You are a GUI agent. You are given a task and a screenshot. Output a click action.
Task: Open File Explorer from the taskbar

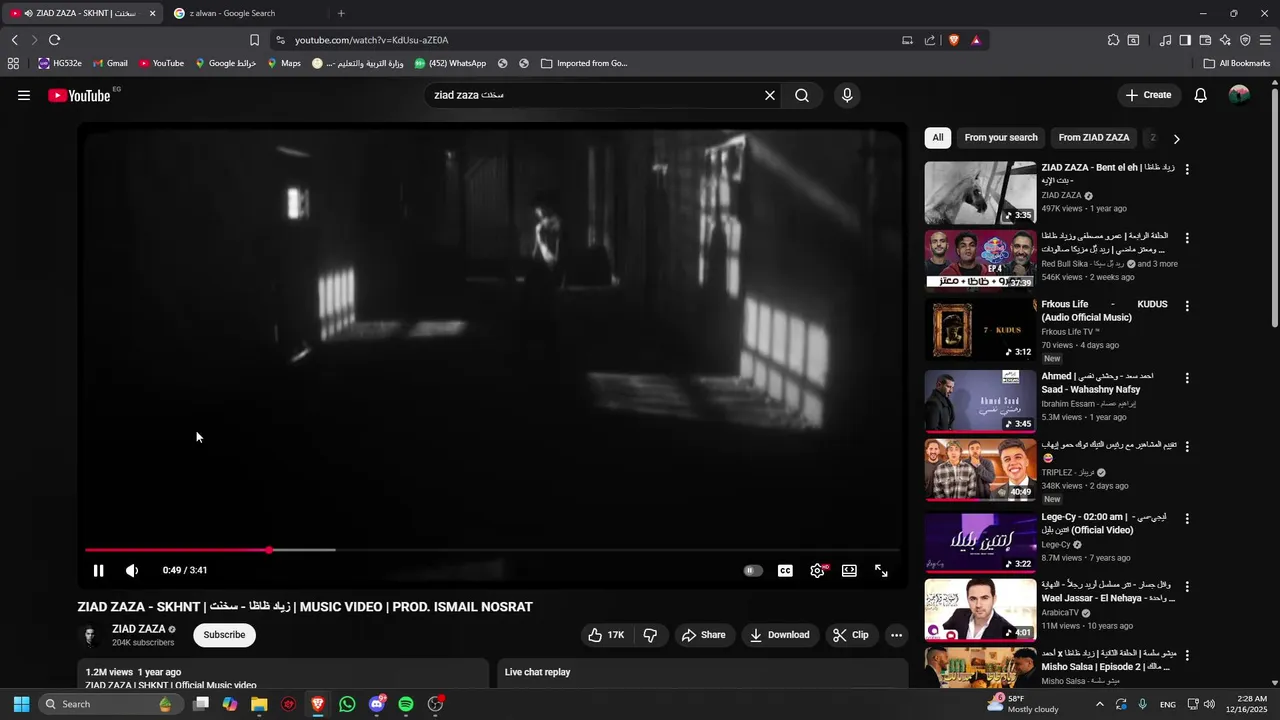[x=259, y=704]
